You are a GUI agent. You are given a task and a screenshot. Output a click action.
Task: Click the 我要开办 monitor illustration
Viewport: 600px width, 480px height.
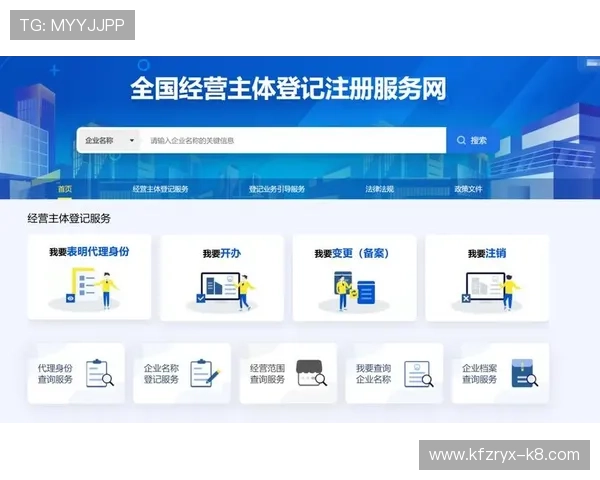[x=222, y=291]
